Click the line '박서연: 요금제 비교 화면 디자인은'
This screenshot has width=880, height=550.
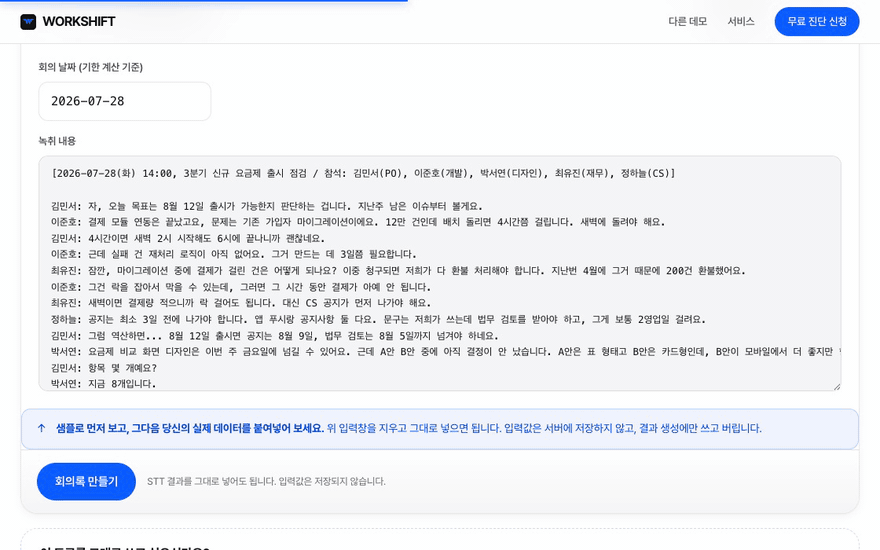(x=446, y=352)
